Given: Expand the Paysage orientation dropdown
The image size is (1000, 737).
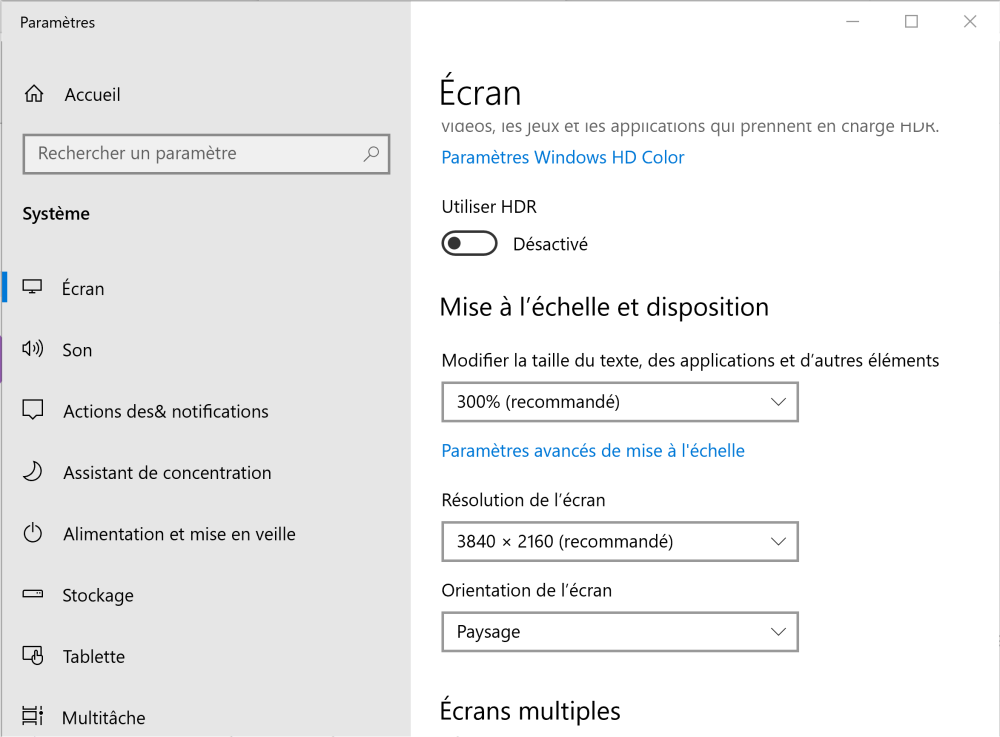Looking at the screenshot, I should click(x=619, y=632).
